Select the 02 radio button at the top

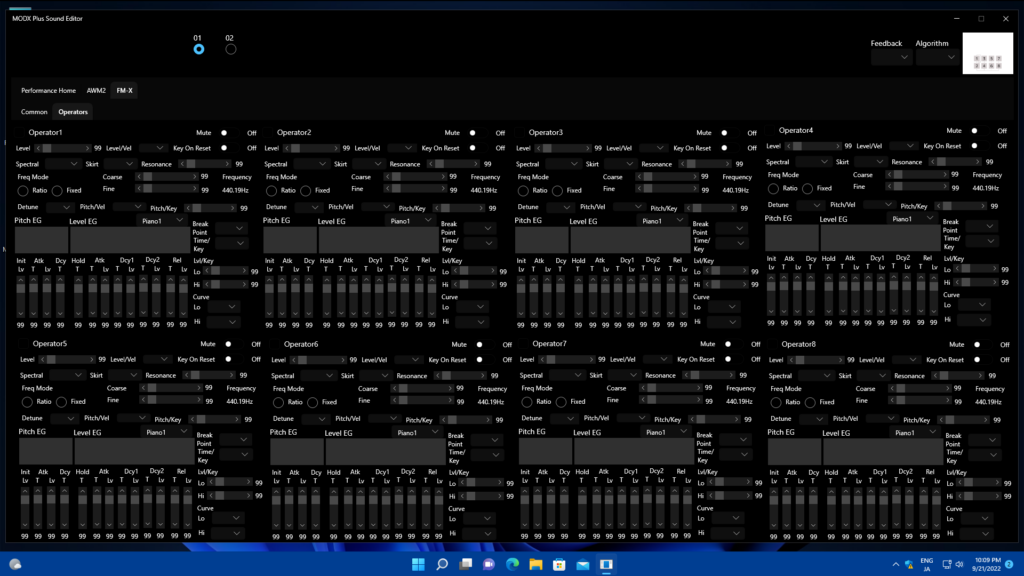point(231,50)
